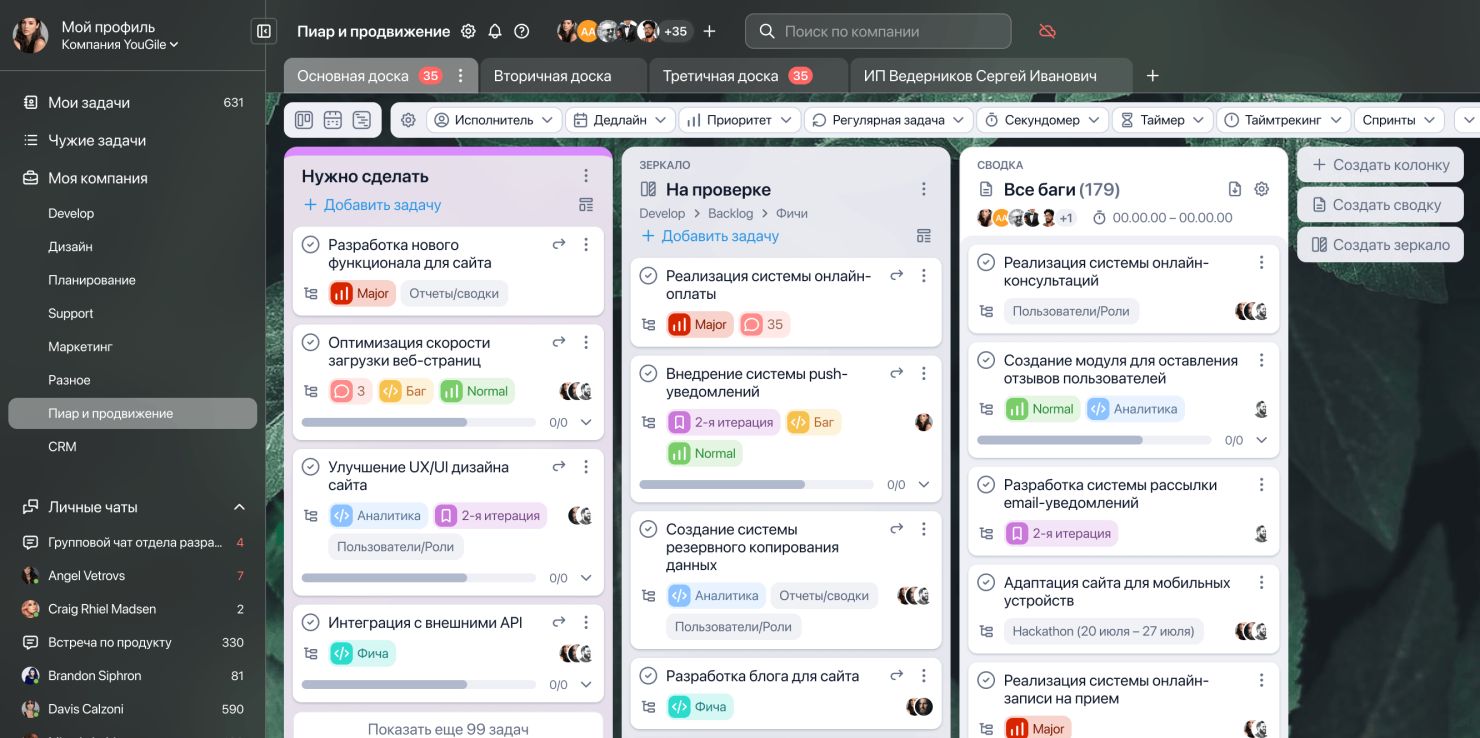The height and width of the screenshot is (738, 1480).
Task: Open the help question mark icon
Action: (521, 31)
